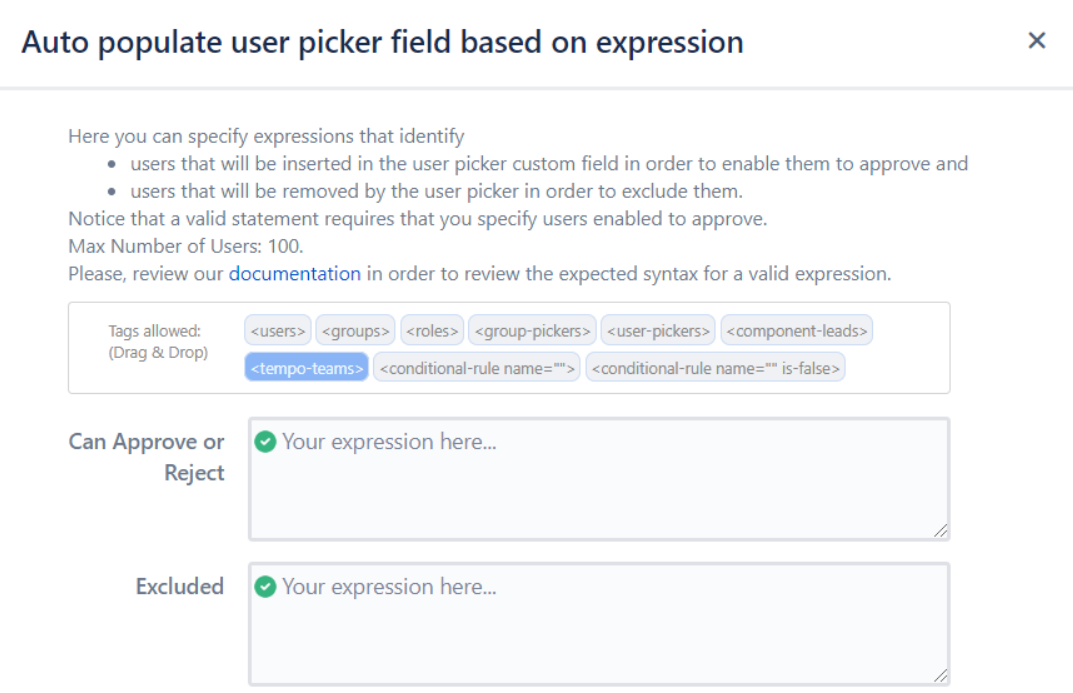Click the "Excluded" field label
Image resolution: width=1073 pixels, height=693 pixels.
tap(180, 587)
